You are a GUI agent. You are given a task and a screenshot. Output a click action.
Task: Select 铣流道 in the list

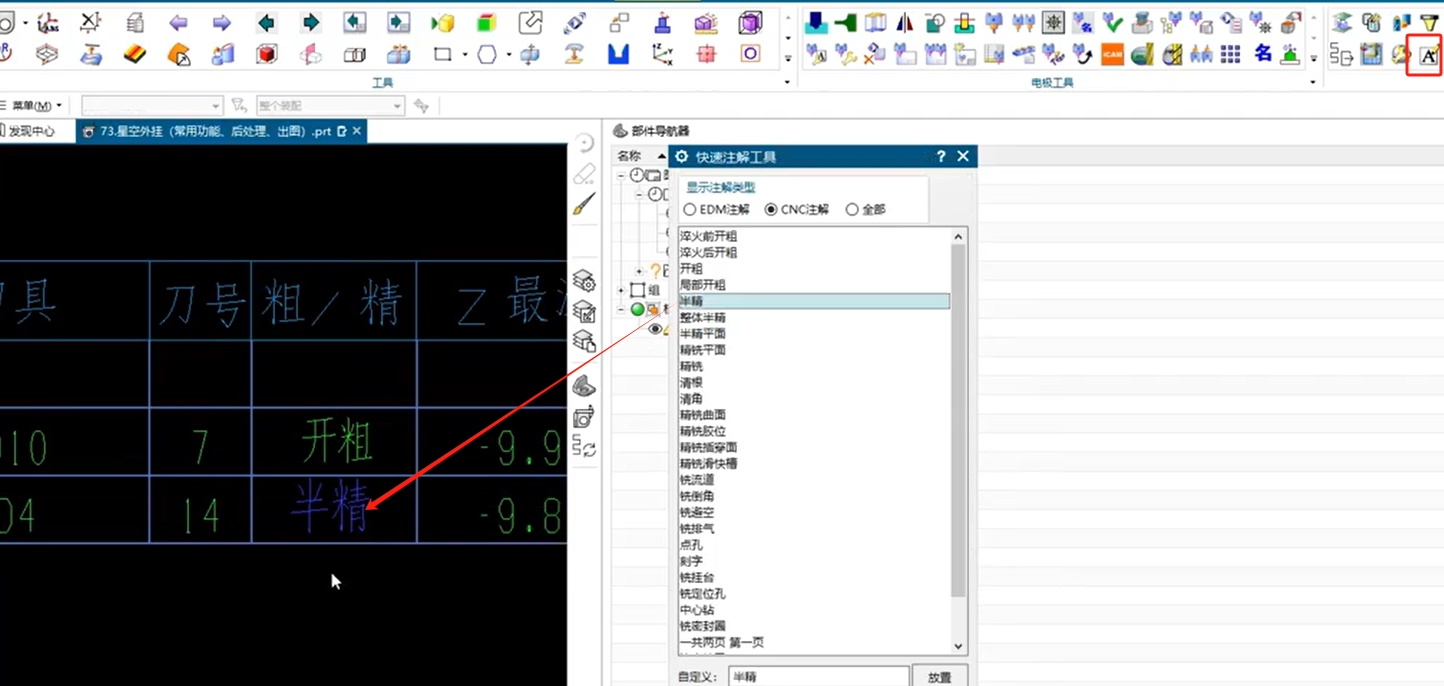[x=697, y=480]
